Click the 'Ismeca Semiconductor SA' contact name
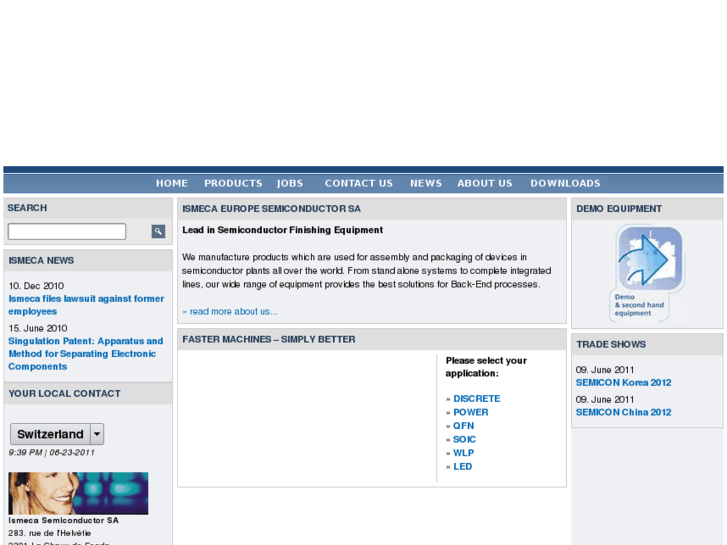This screenshot has width=727, height=545. pyautogui.click(x=64, y=520)
